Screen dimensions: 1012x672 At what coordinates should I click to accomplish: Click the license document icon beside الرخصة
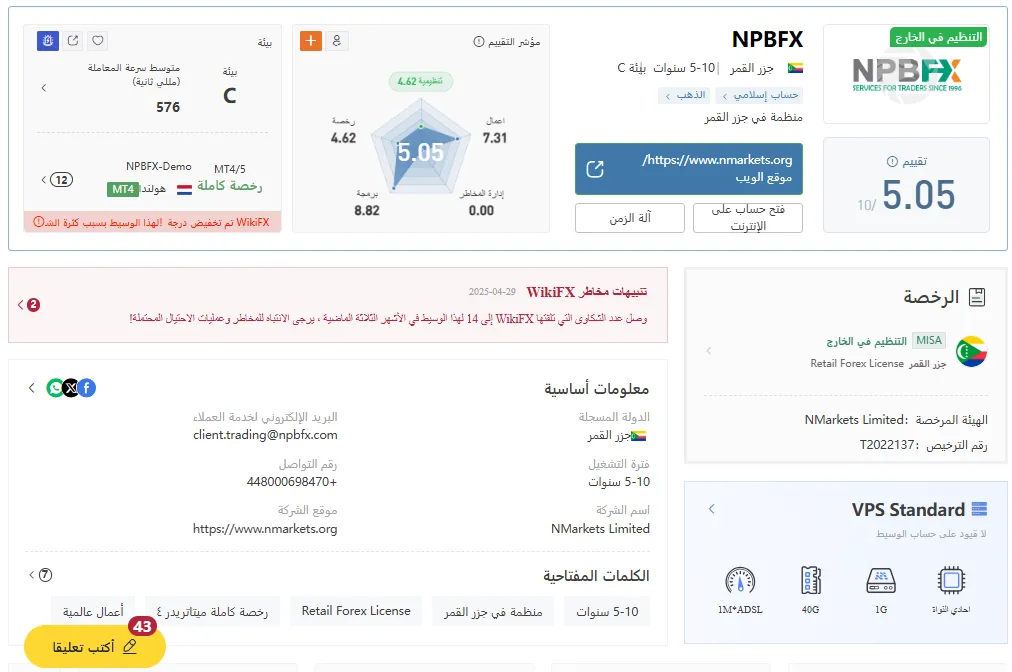point(977,297)
